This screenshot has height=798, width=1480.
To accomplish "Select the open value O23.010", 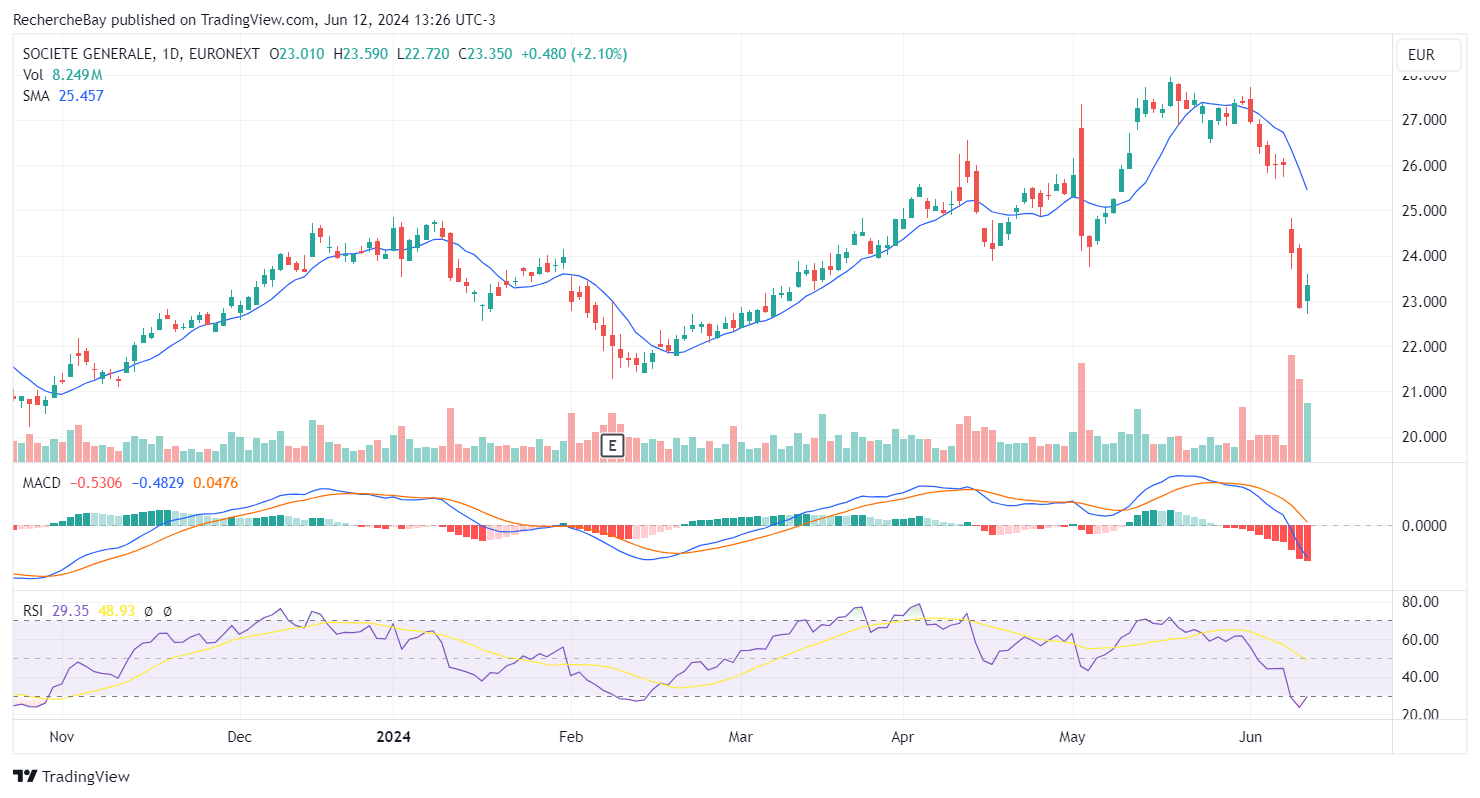I will point(296,54).
